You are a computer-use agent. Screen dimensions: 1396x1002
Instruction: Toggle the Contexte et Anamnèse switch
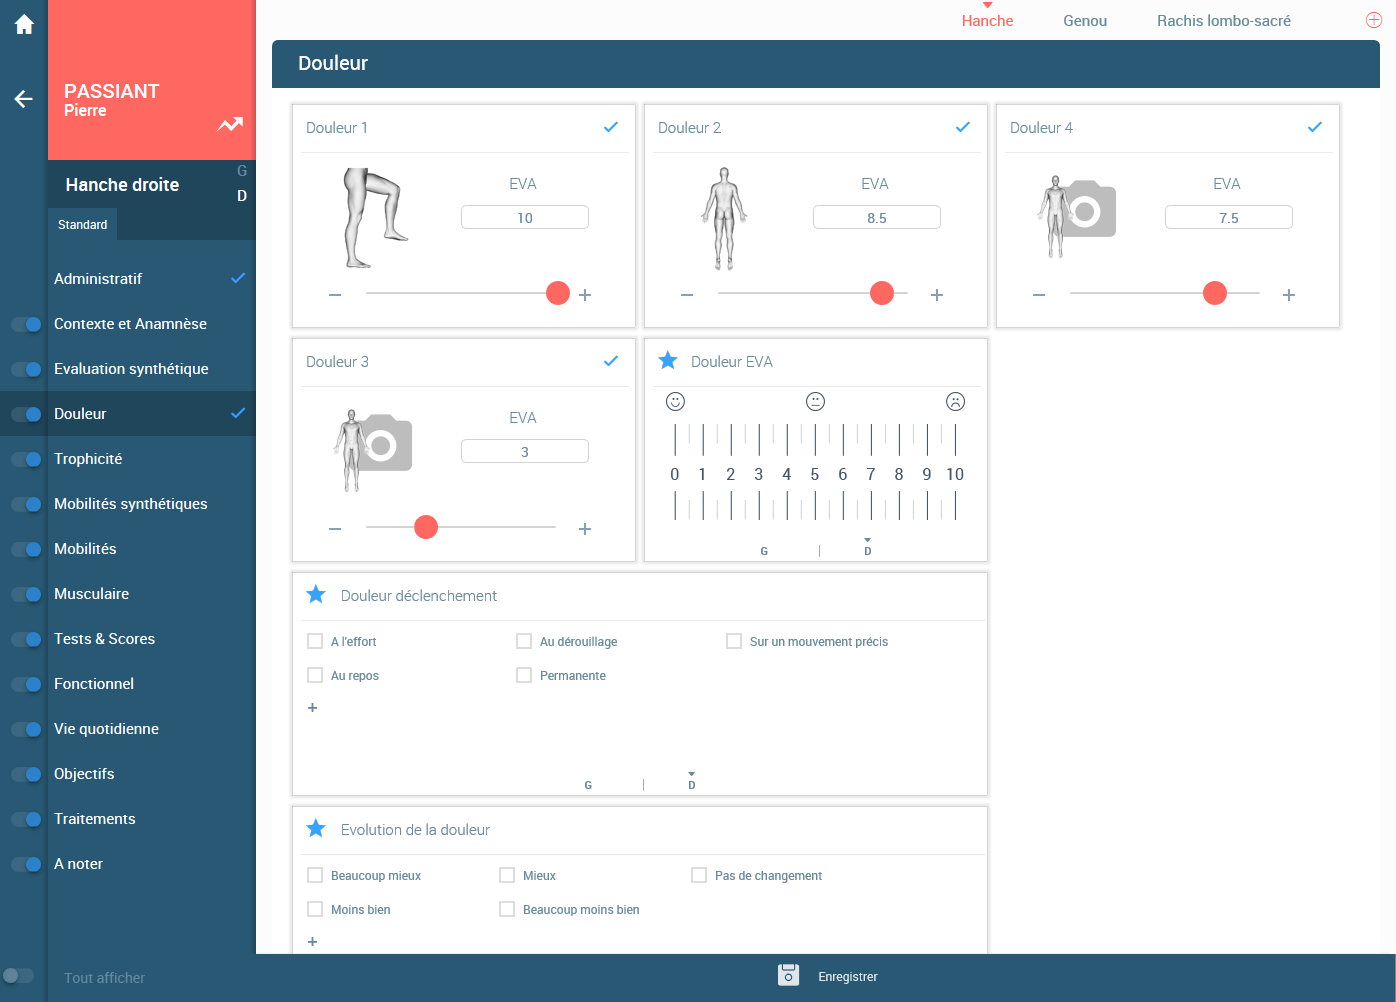(x=26, y=324)
